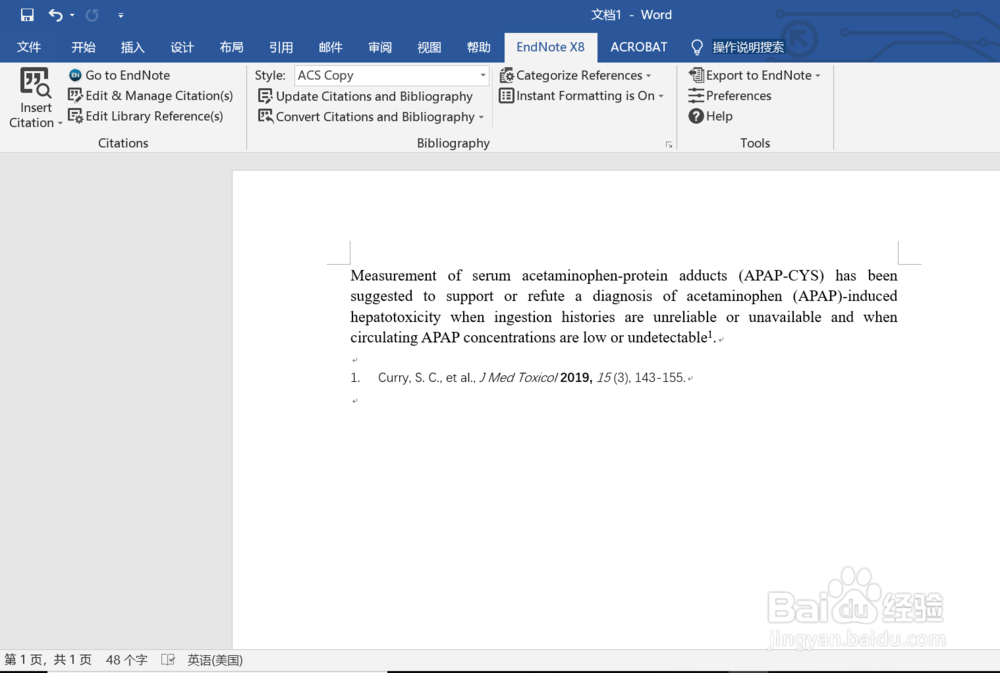
Task: Click the Redo icon
Action: tap(92, 15)
